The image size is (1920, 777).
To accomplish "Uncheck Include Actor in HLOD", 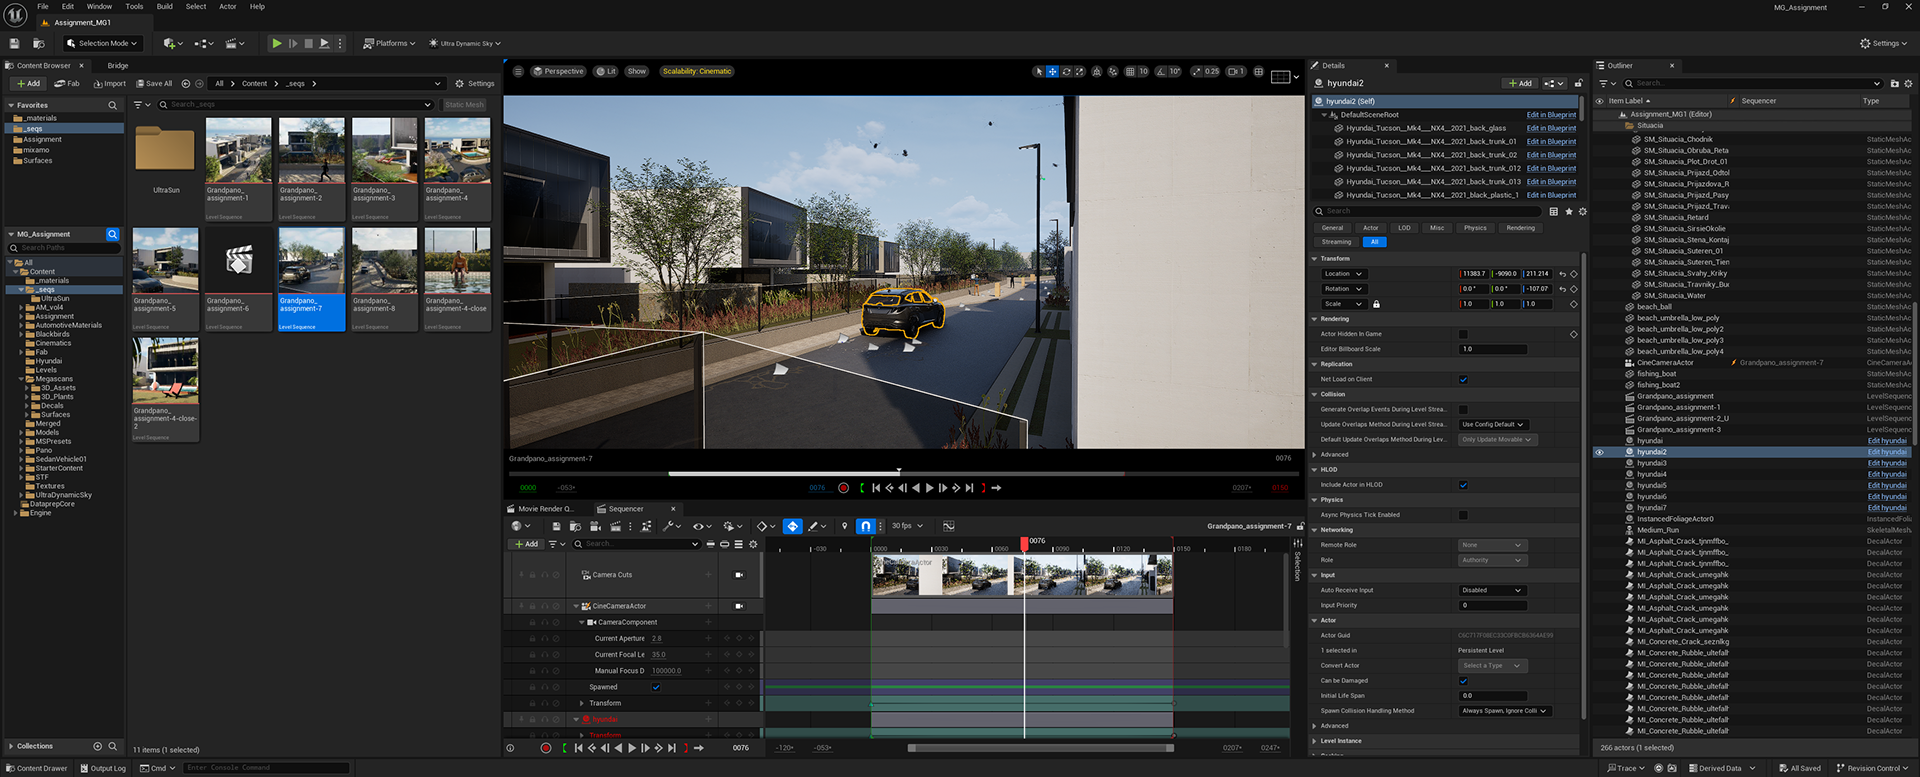I will click(x=1463, y=485).
